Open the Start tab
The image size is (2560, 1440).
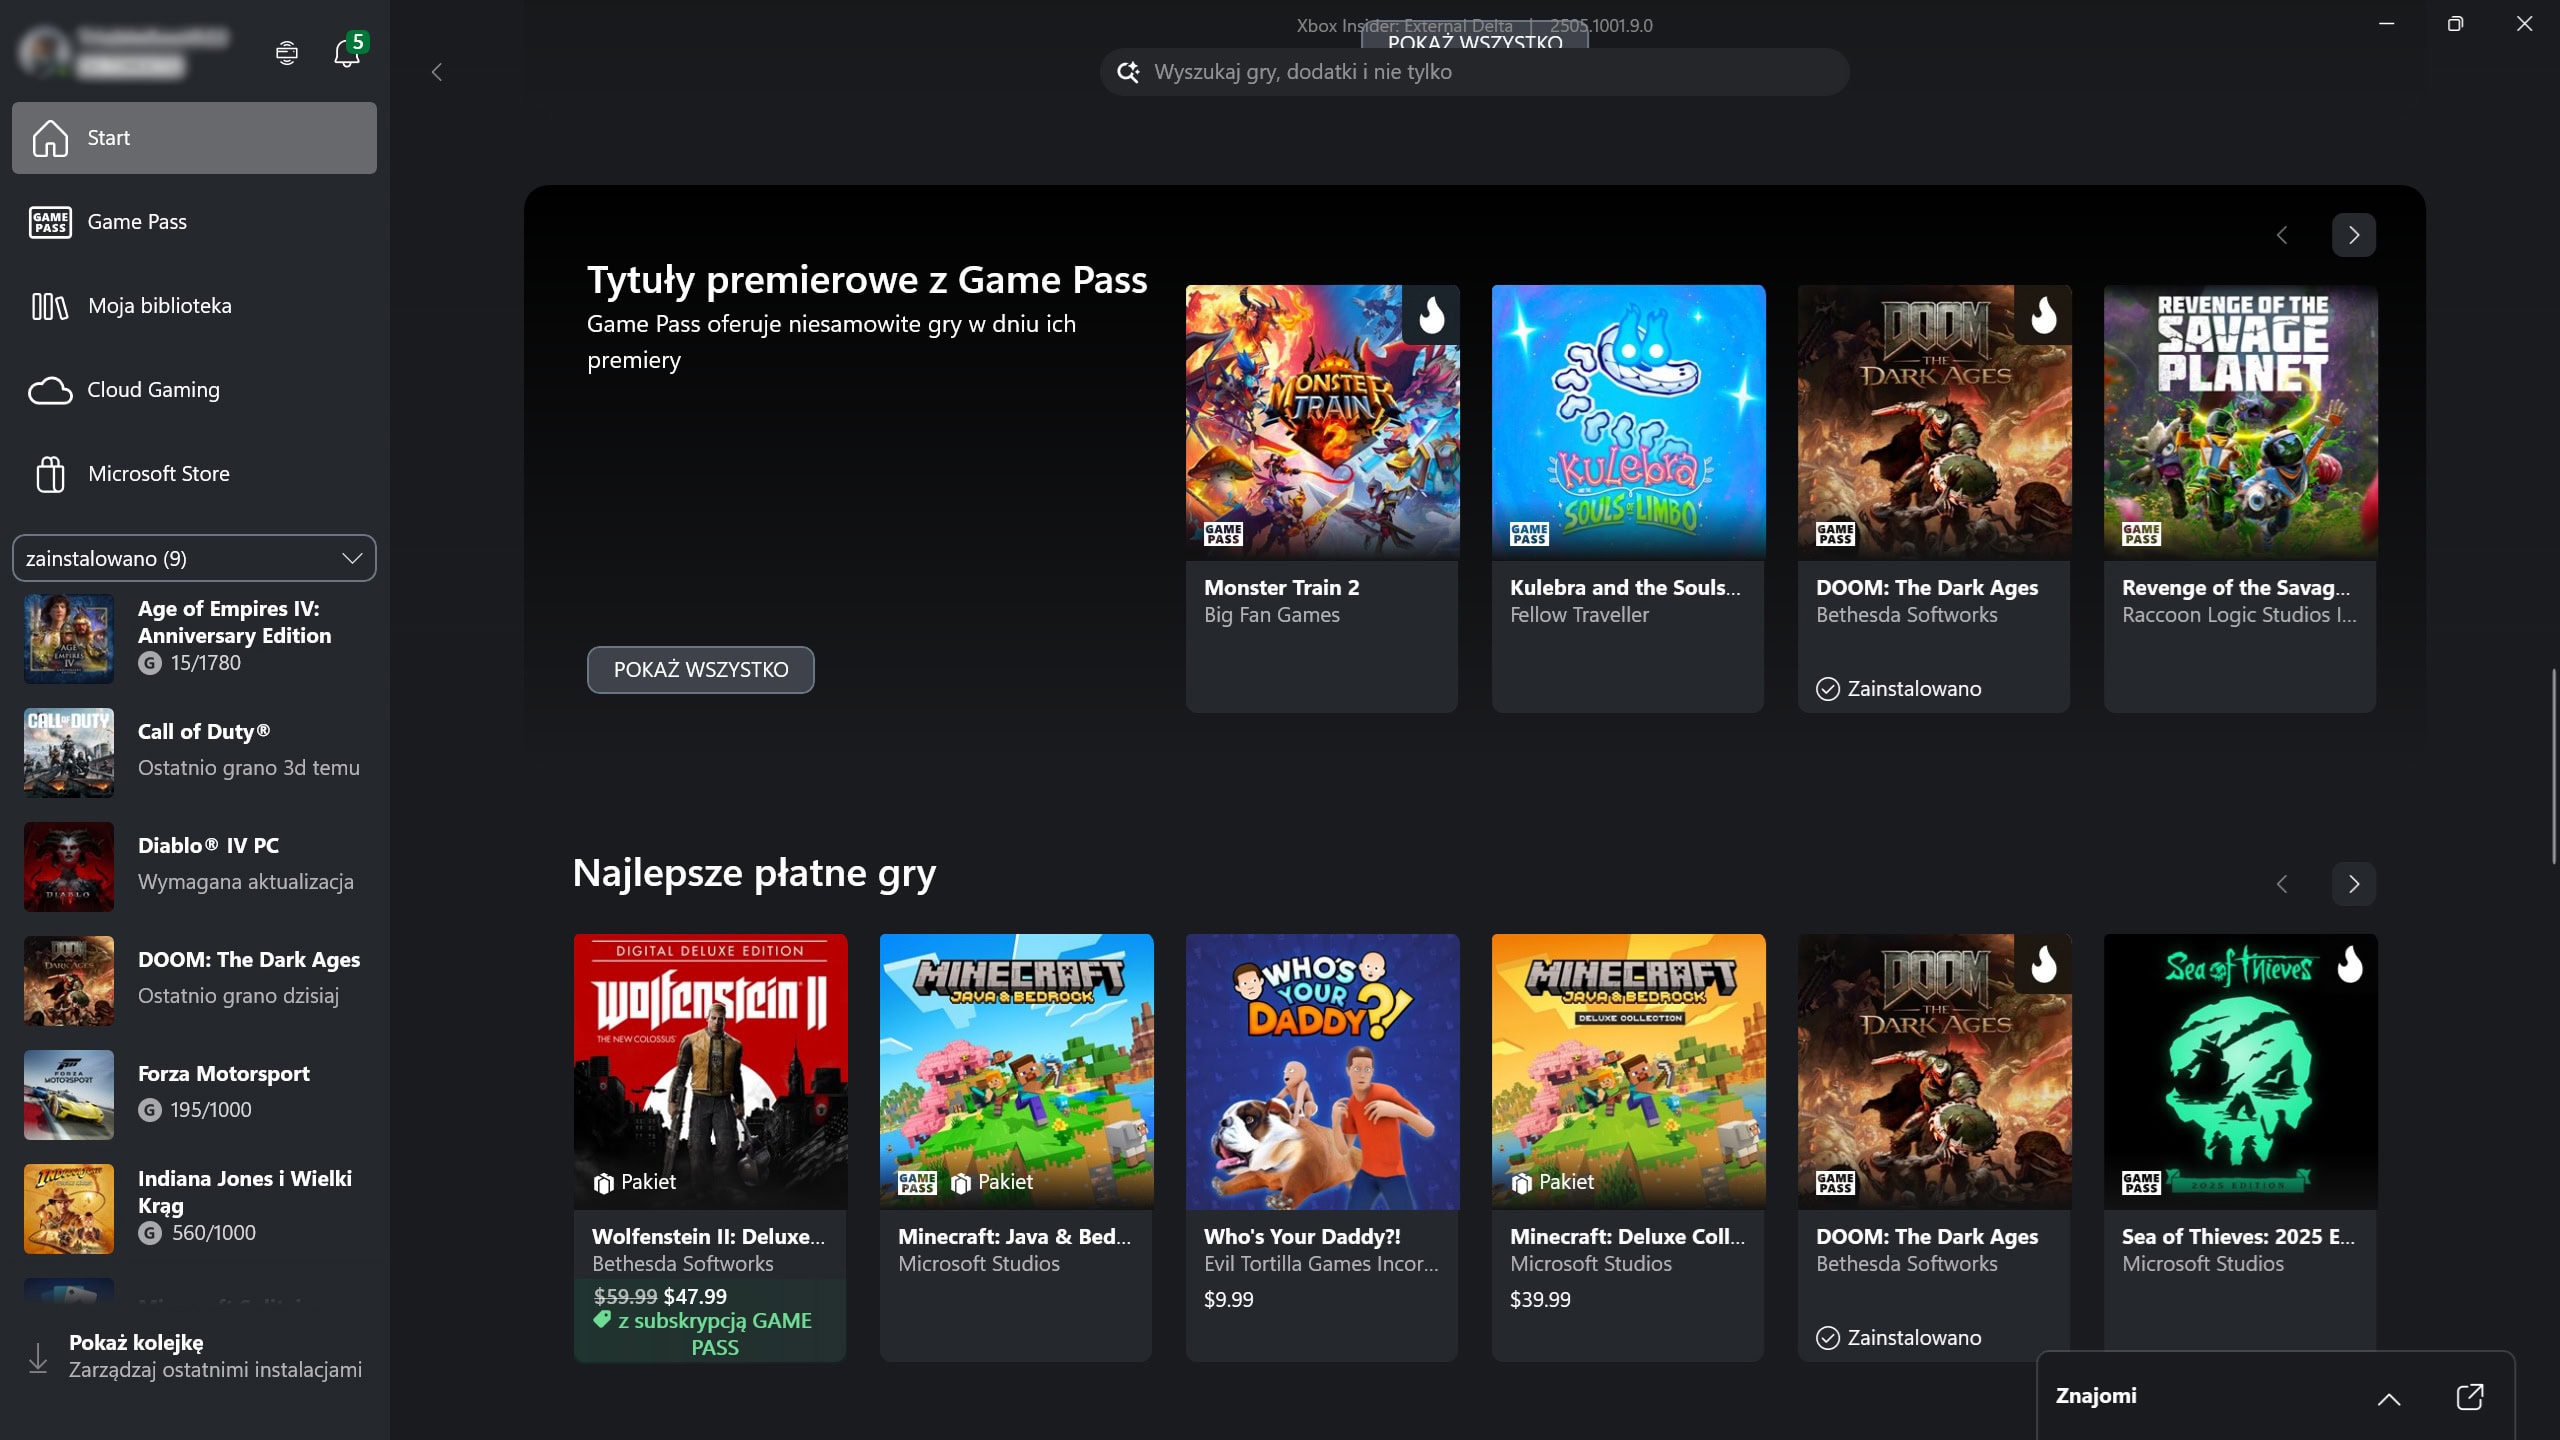point(194,138)
